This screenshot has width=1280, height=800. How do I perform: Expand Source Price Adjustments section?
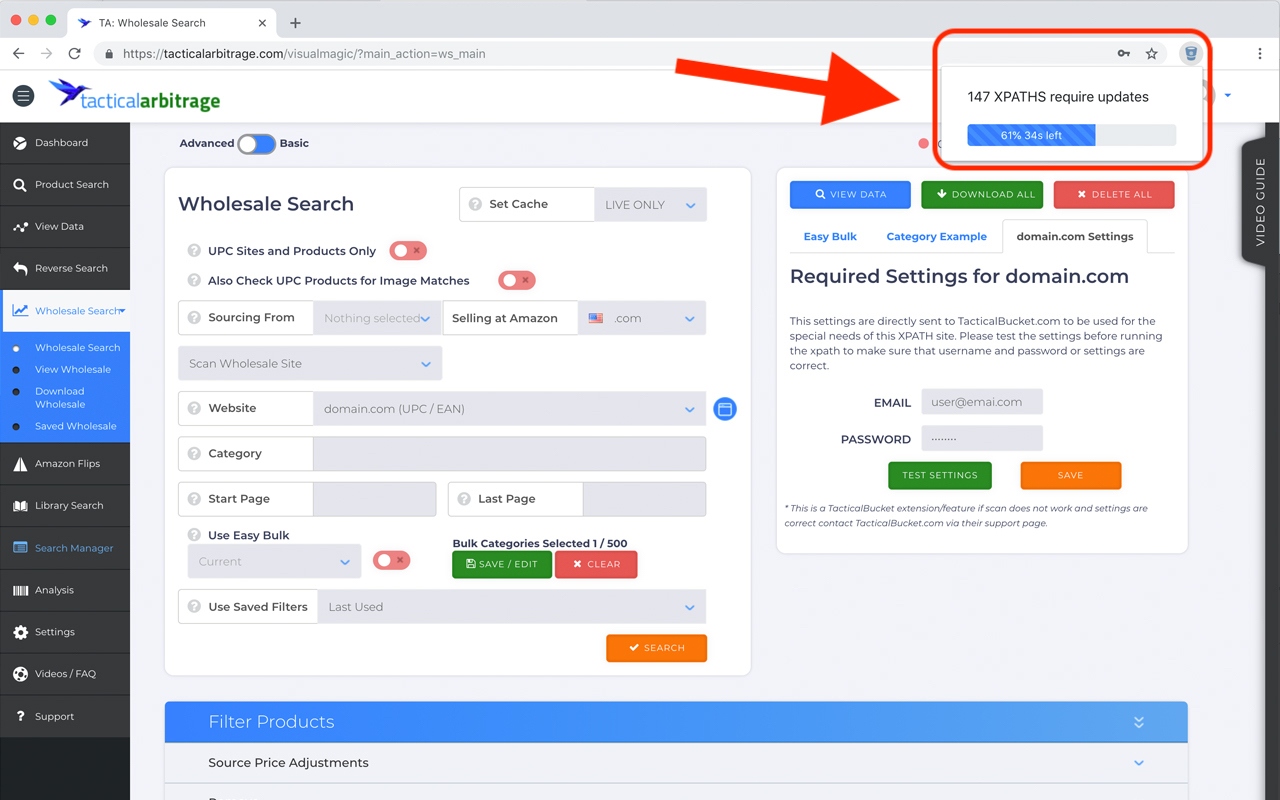[676, 763]
